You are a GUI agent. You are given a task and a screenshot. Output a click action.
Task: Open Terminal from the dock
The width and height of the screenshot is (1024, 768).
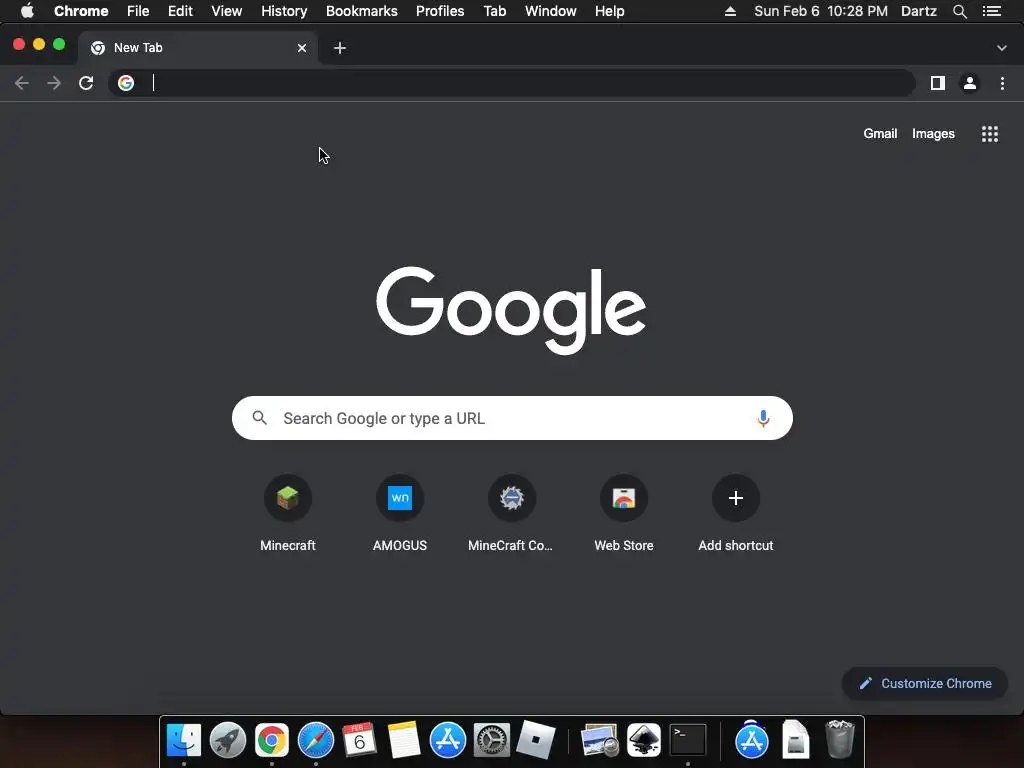click(x=688, y=740)
